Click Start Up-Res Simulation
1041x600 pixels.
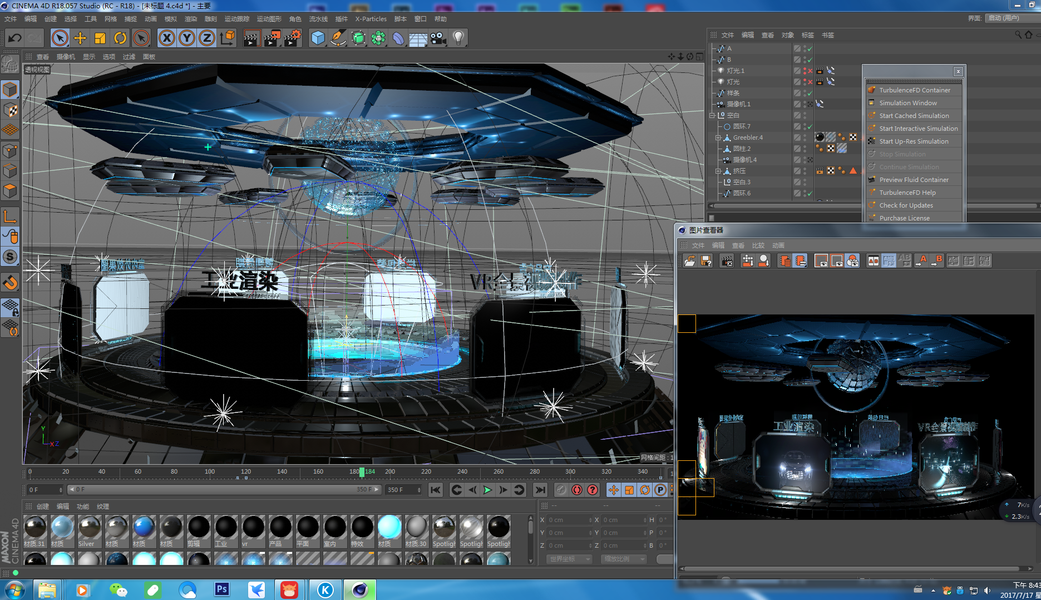click(x=914, y=141)
